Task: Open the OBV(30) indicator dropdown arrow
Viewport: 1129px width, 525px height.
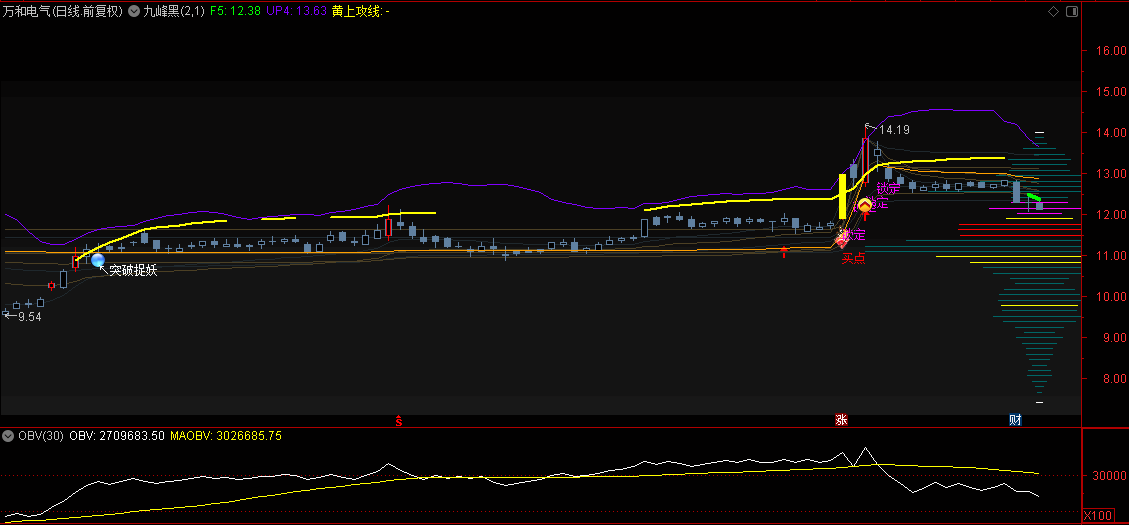Action: (x=8, y=436)
